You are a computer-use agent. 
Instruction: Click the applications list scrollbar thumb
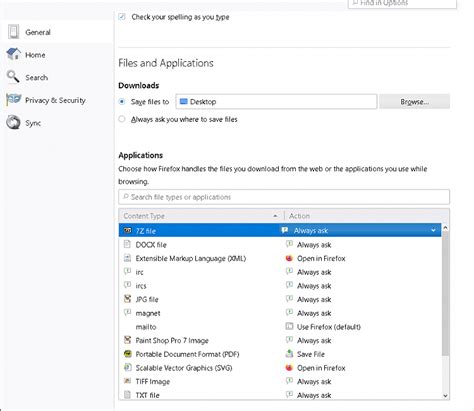(x=445, y=294)
